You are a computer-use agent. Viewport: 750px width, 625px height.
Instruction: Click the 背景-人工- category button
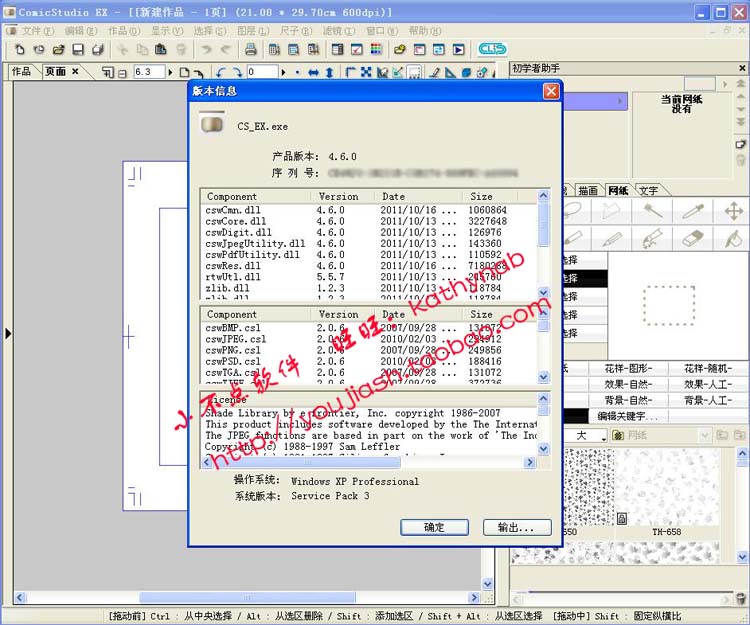[708, 400]
